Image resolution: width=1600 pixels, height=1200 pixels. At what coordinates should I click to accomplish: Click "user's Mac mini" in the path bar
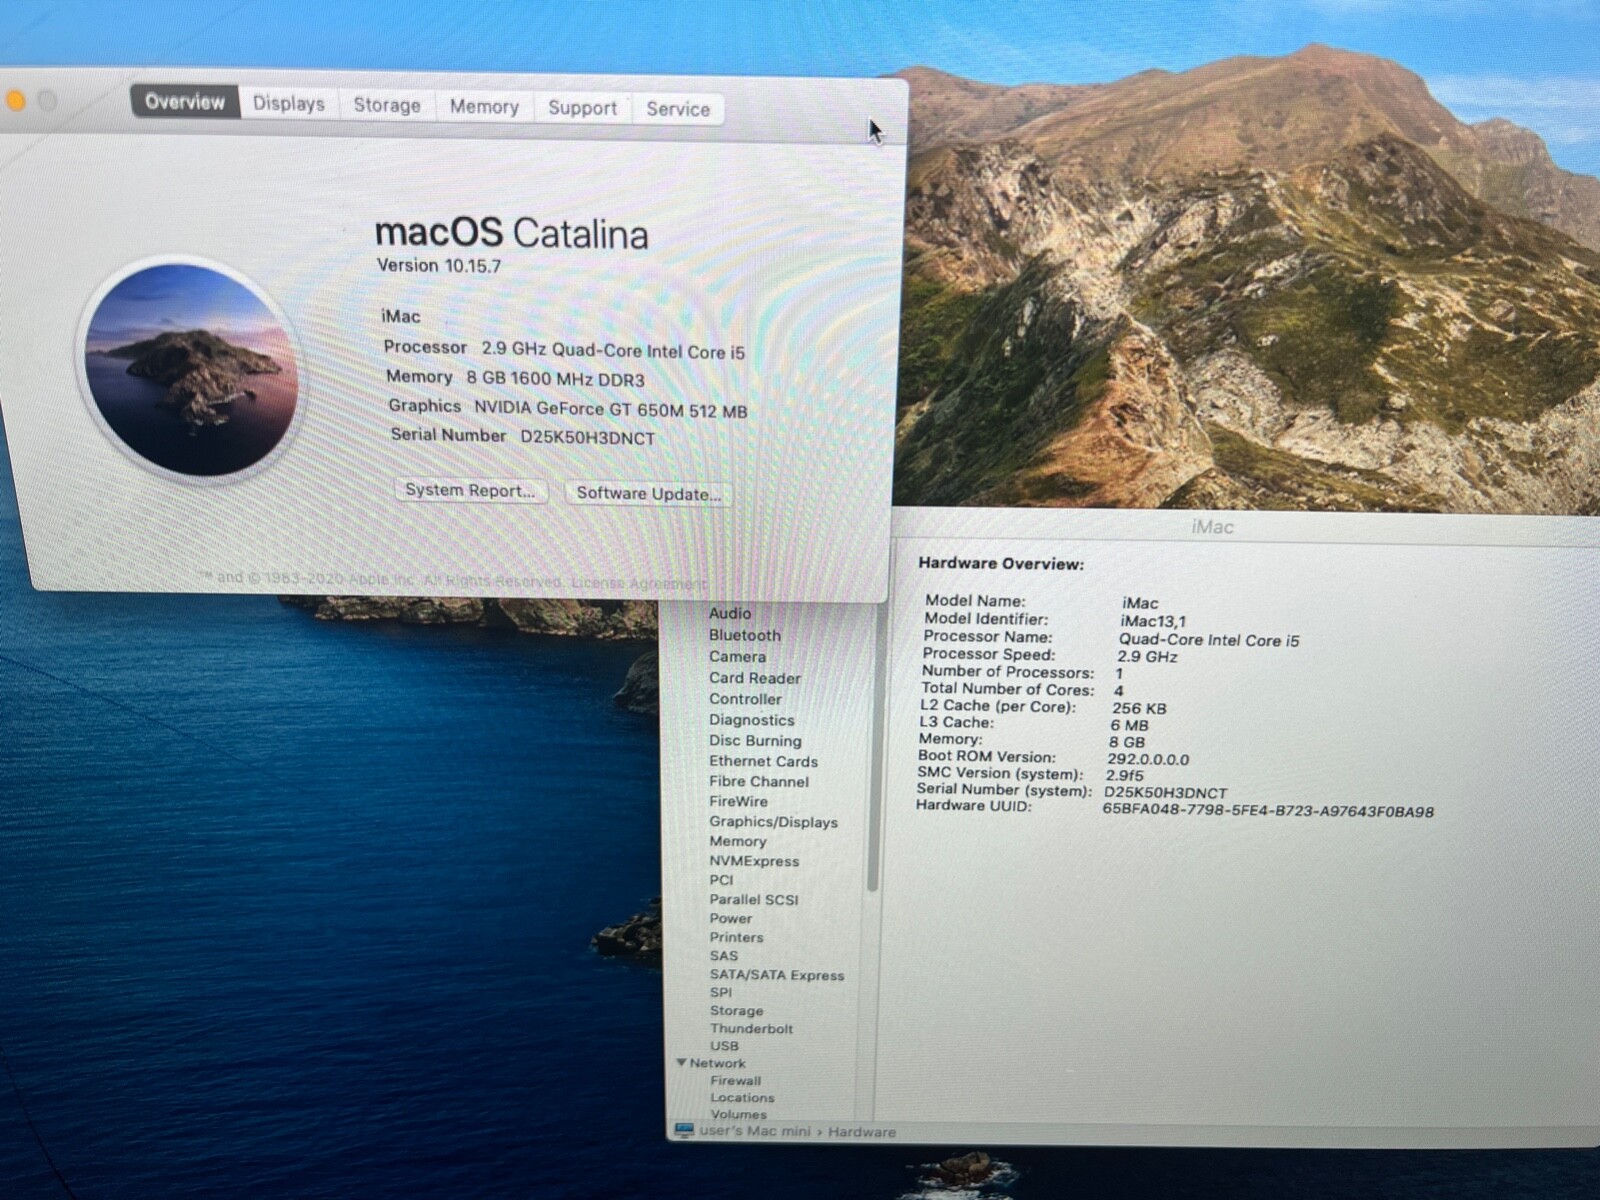(x=754, y=1131)
